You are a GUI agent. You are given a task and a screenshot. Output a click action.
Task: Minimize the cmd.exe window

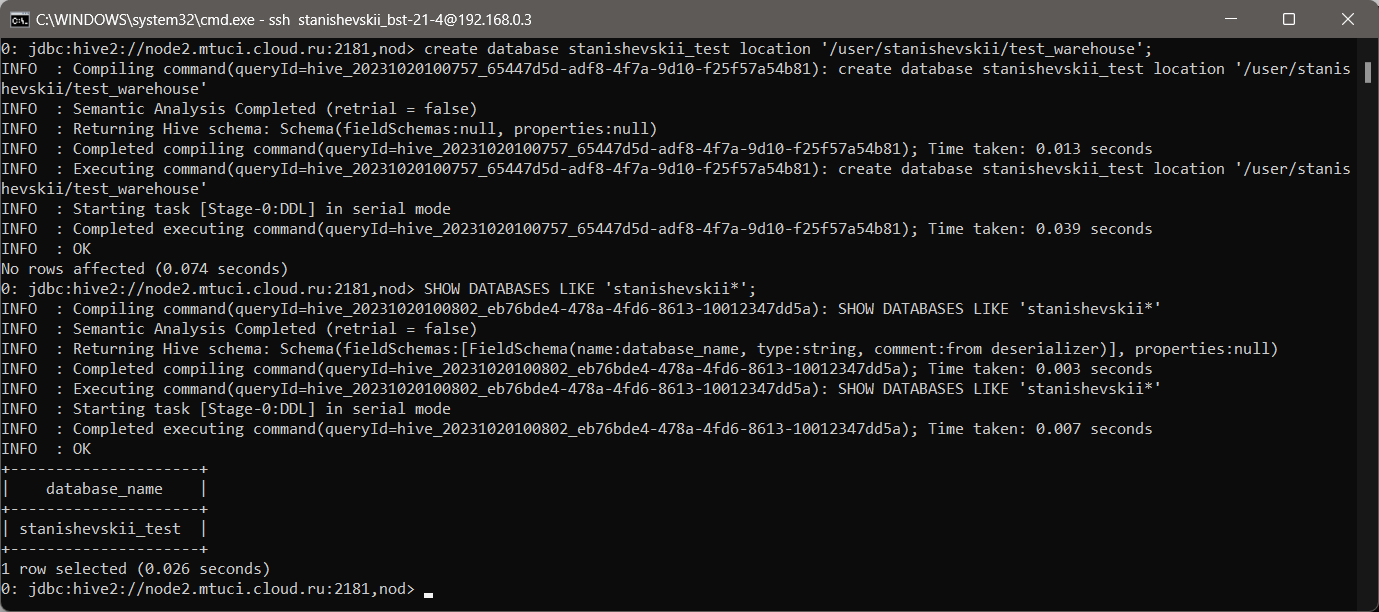1242,19
